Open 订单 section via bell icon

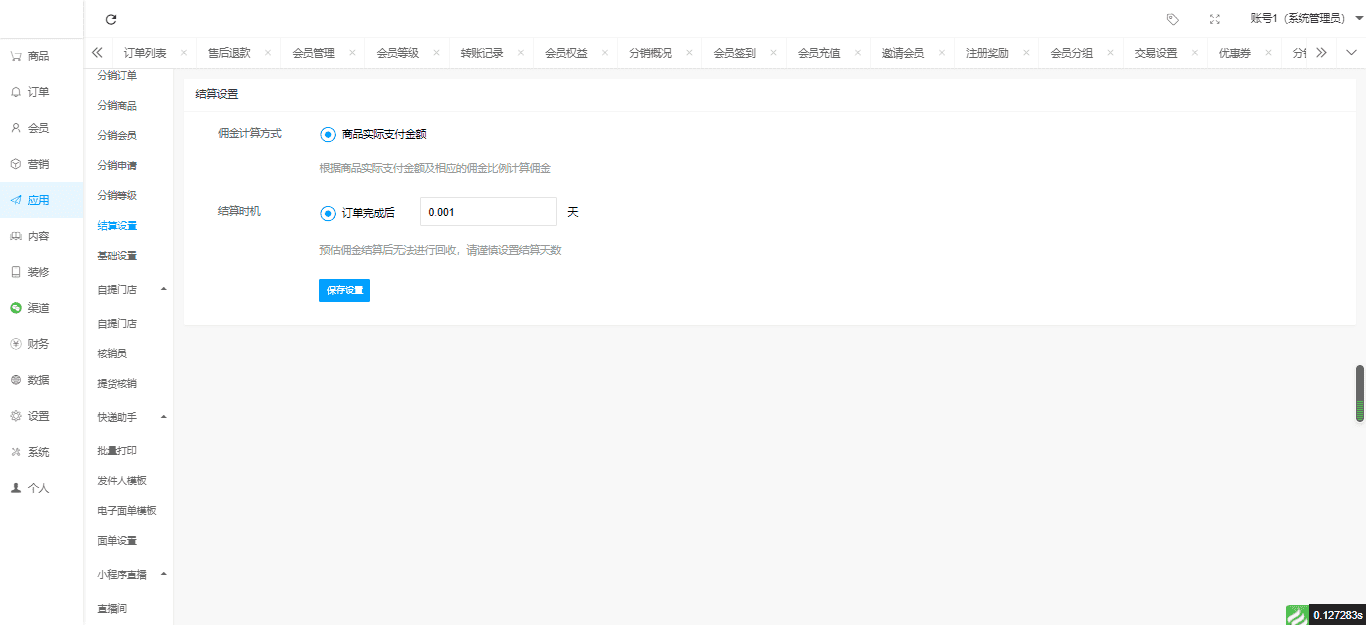(16, 92)
